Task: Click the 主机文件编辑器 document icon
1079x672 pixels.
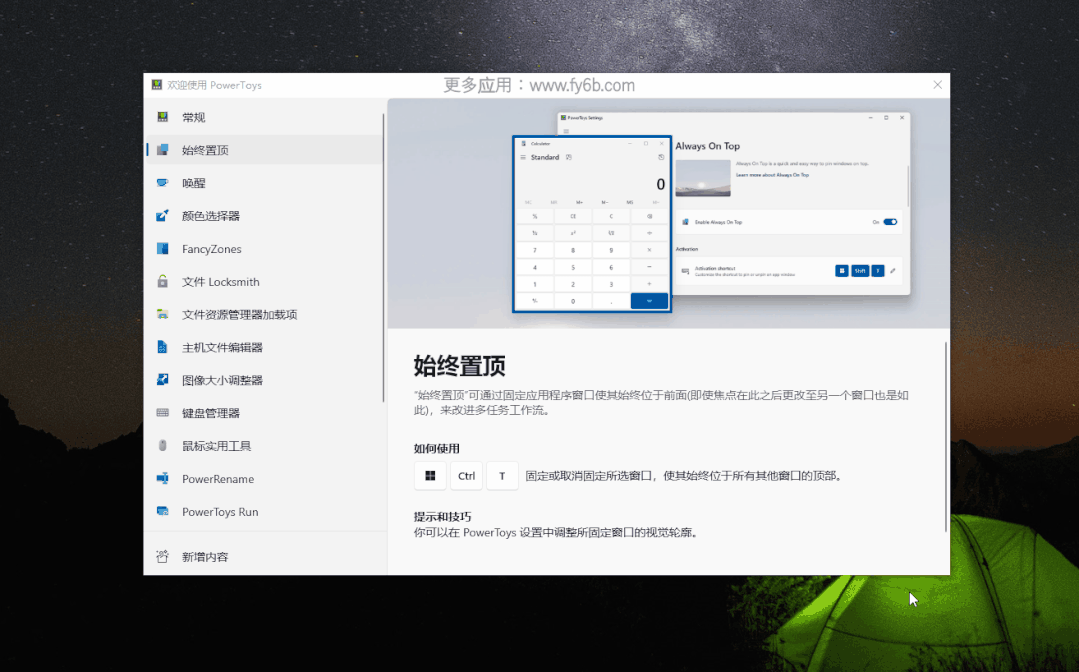Action: (x=162, y=347)
